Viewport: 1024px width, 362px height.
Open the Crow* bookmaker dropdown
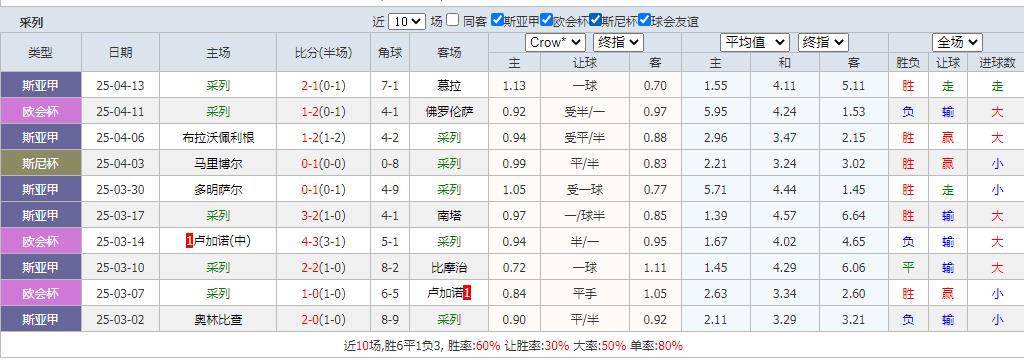tap(555, 43)
